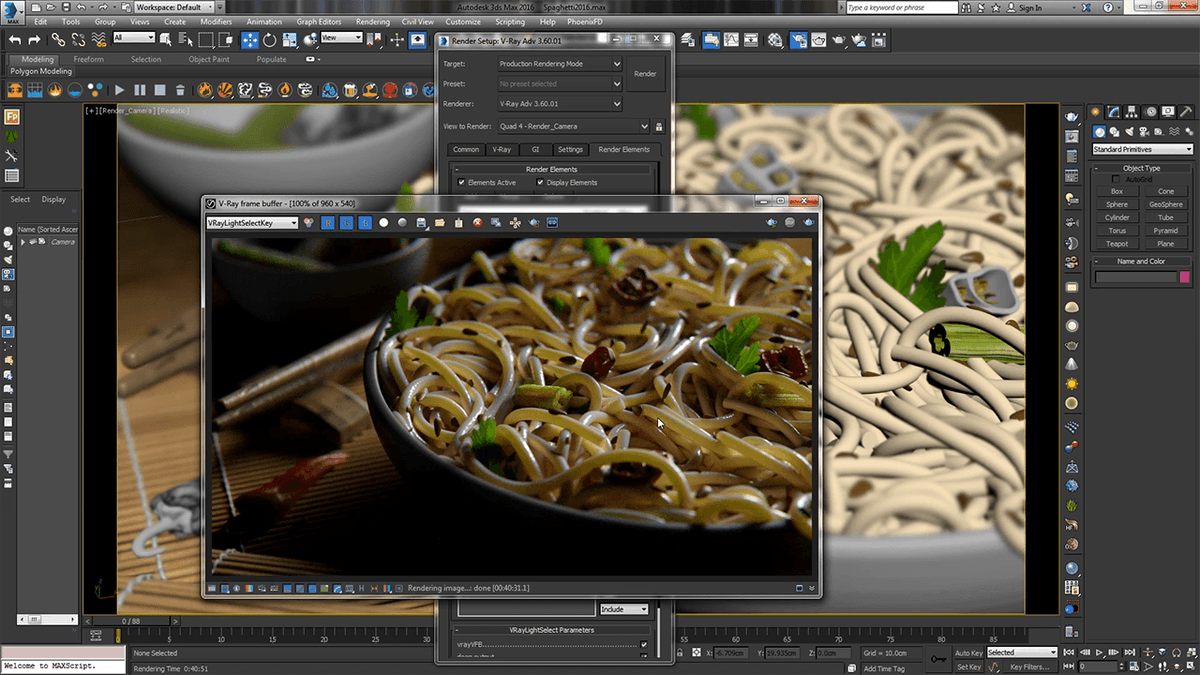This screenshot has height=675, width=1200.
Task: Click the Teapot primitive button
Action: click(1117, 244)
